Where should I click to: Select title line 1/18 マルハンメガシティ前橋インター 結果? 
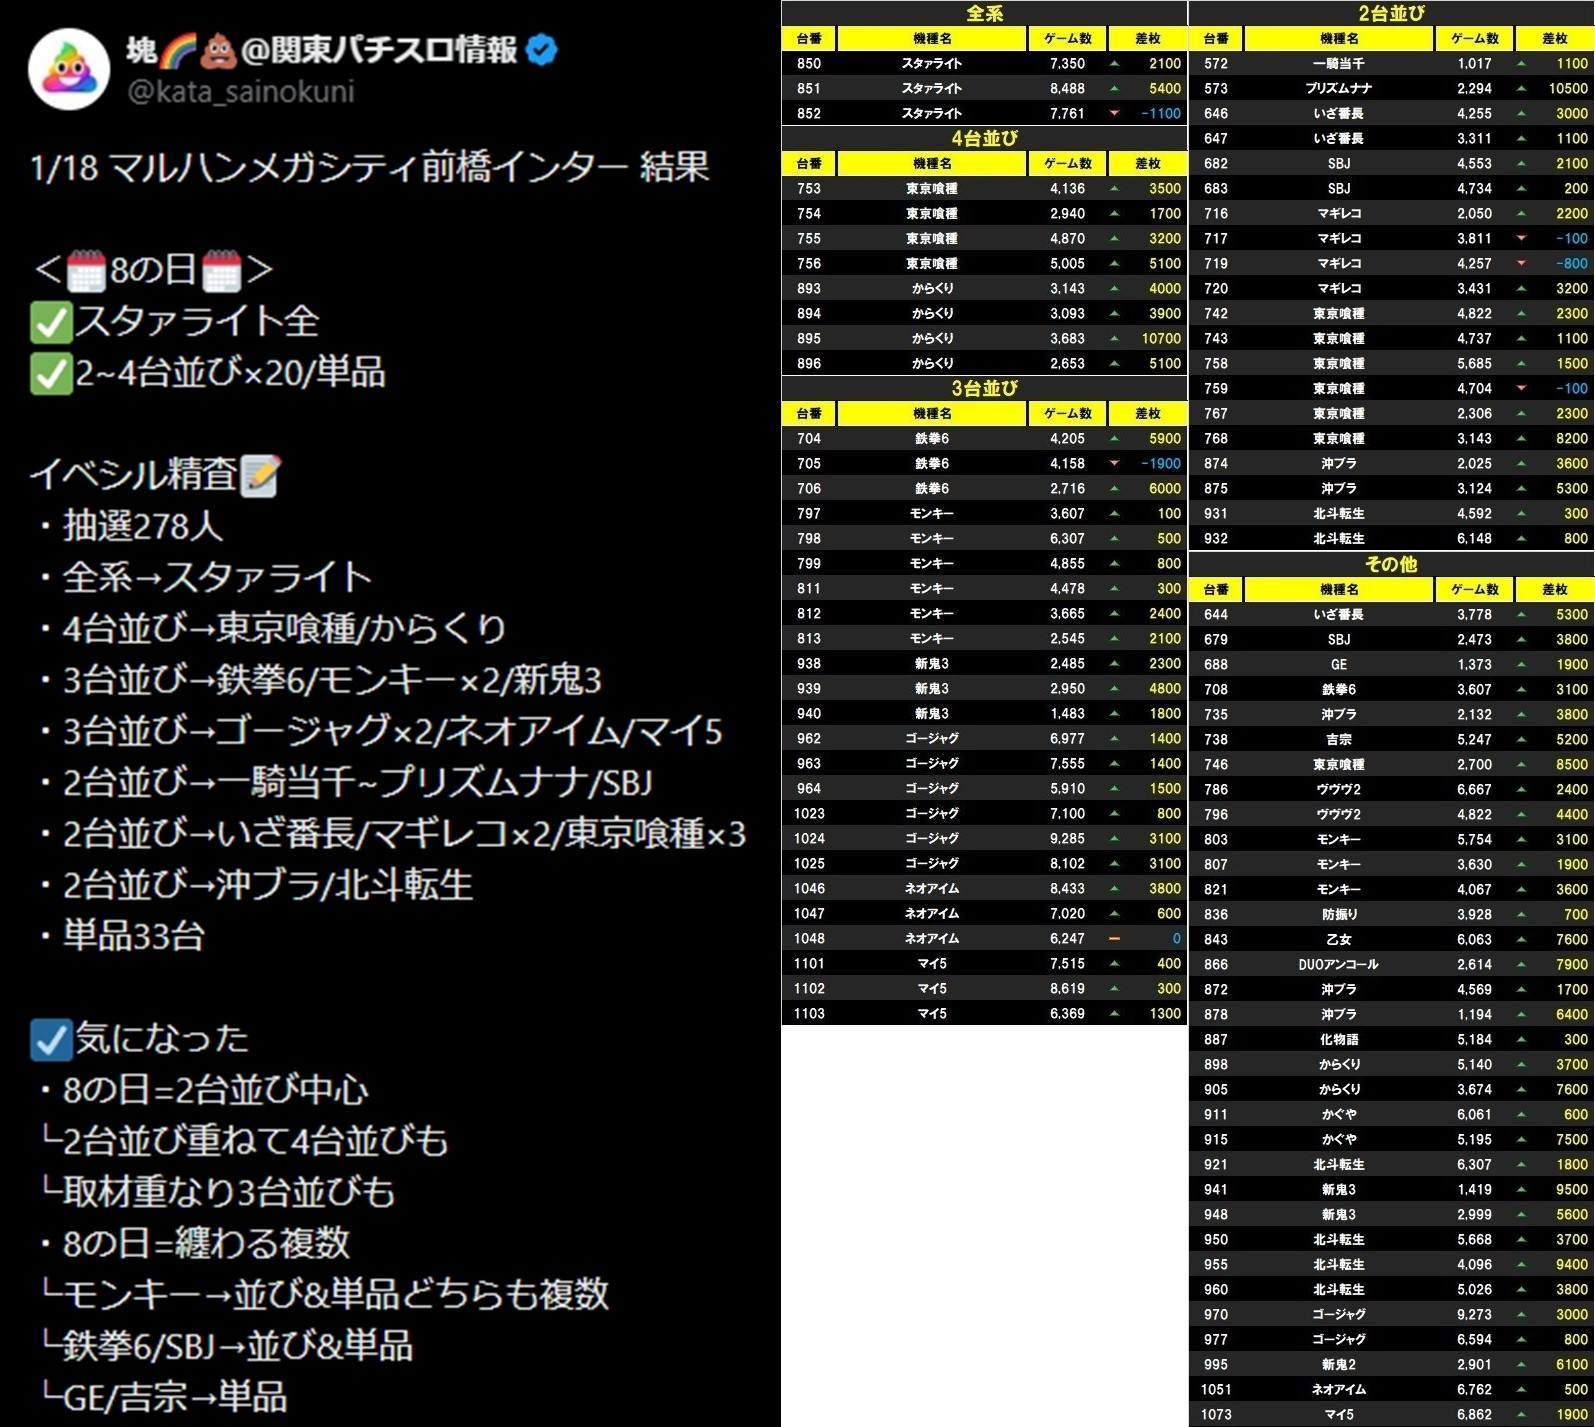click(x=370, y=167)
